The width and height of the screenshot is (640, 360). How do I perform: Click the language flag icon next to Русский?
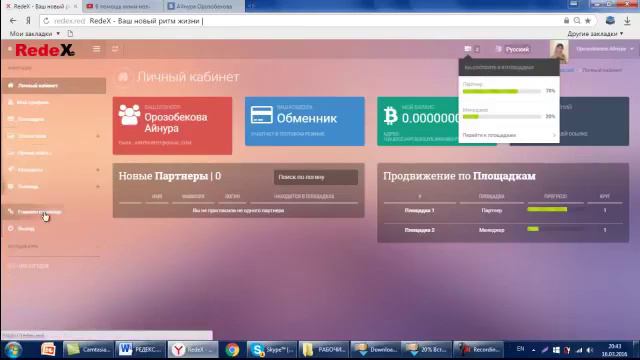pos(498,49)
